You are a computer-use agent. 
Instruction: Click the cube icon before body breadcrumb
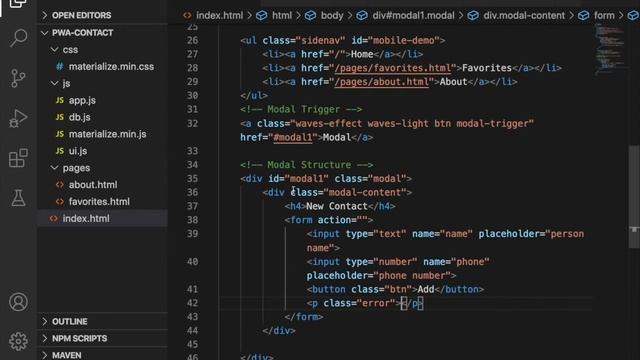tap(311, 16)
